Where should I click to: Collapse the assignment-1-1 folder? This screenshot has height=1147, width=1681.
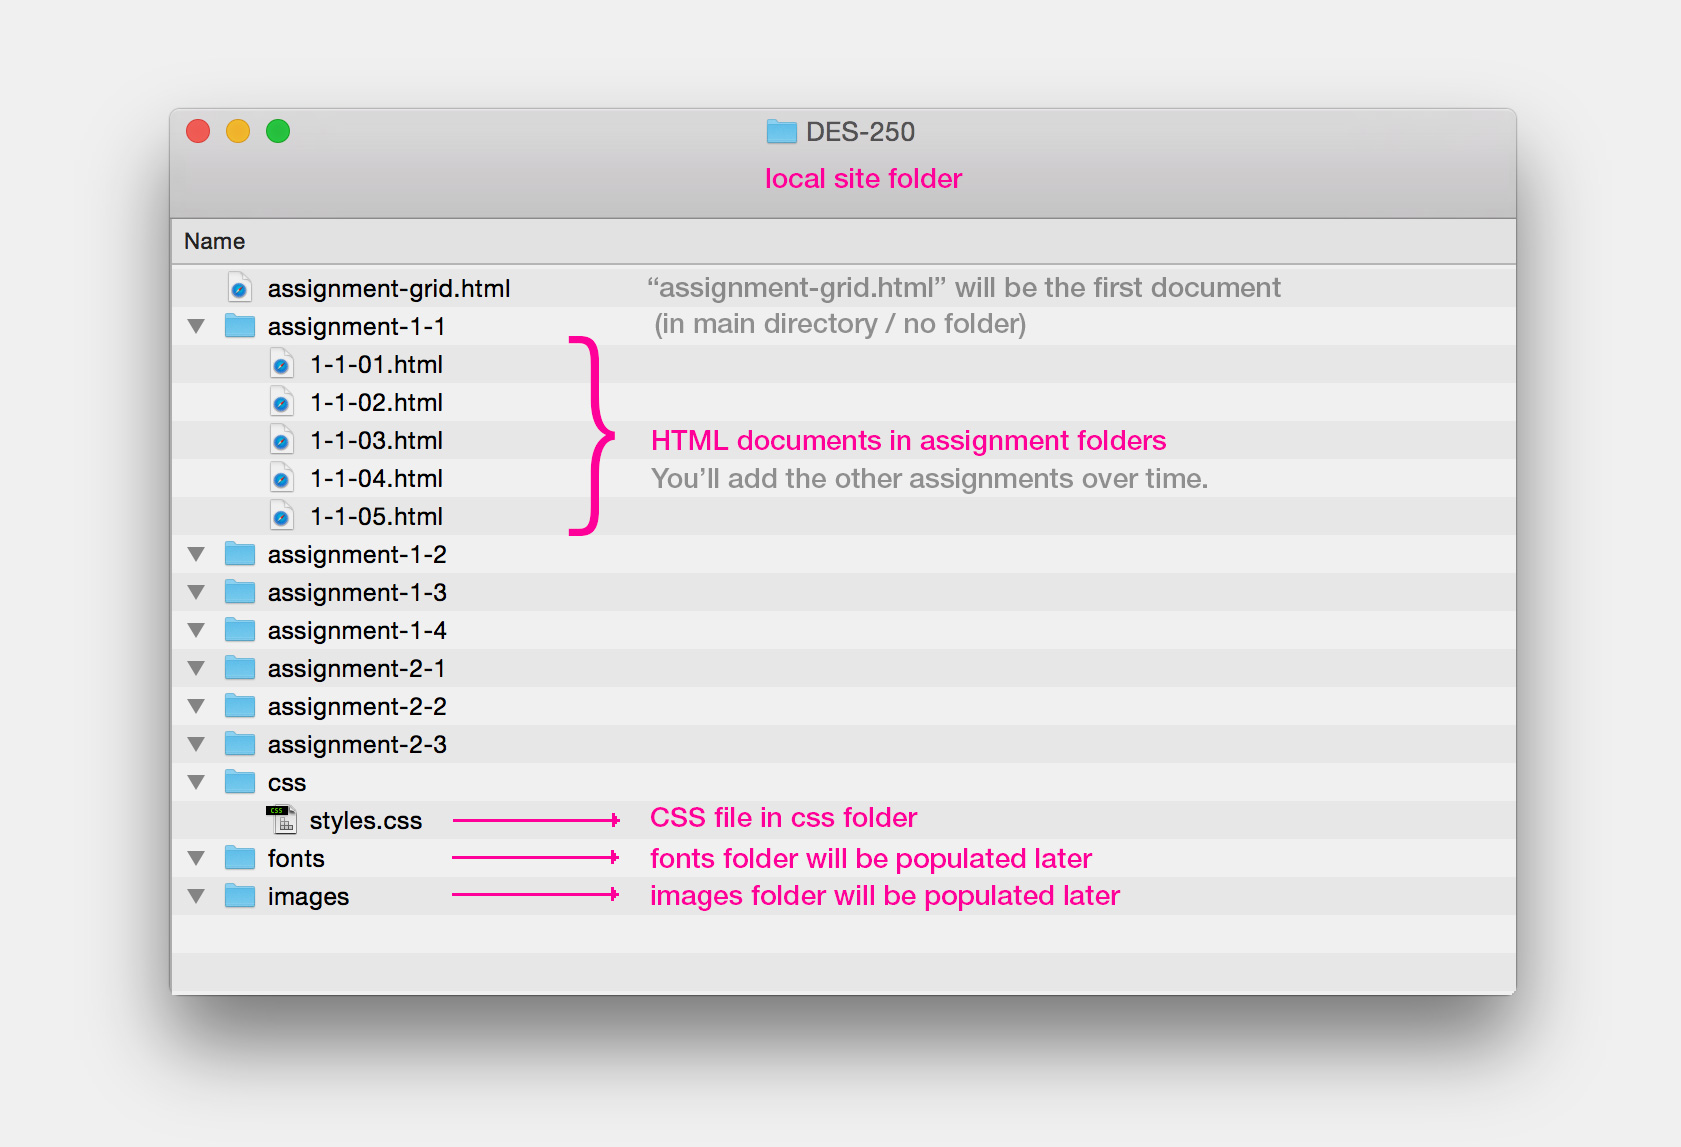click(196, 326)
